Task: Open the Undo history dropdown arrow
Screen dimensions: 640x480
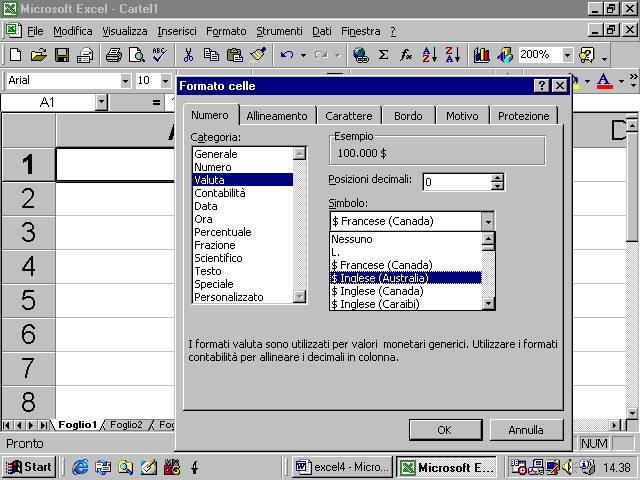Action: pos(303,55)
